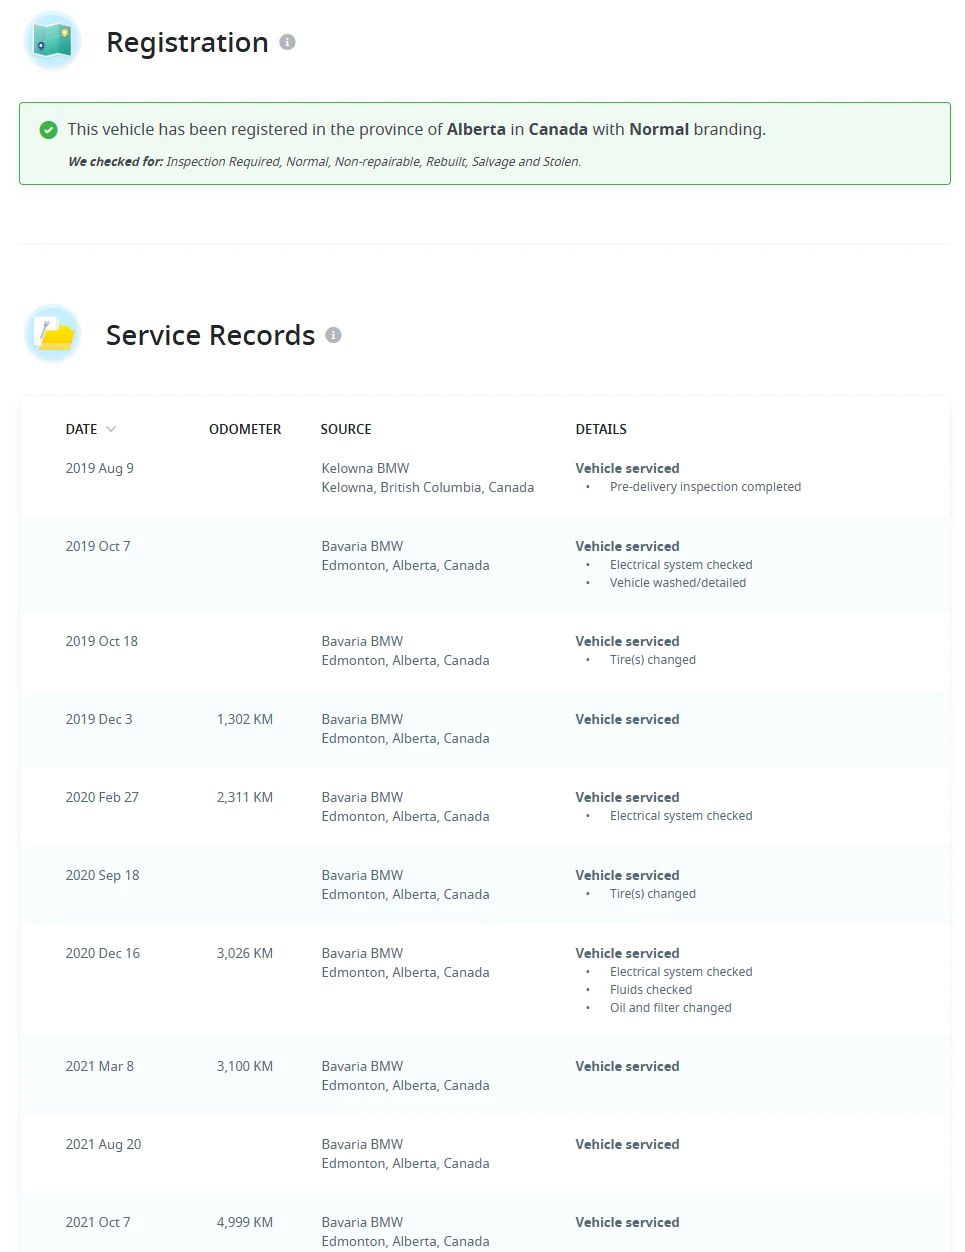The height and width of the screenshot is (1252, 965).
Task: Click the 2019 Oct 18 tire change record
Action: click(x=485, y=651)
